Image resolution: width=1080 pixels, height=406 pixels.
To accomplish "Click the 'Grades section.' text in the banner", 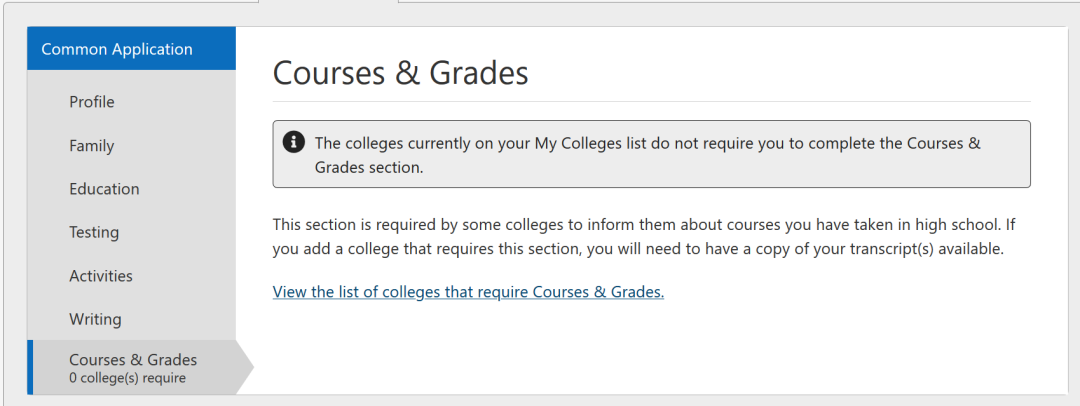I will (369, 168).
